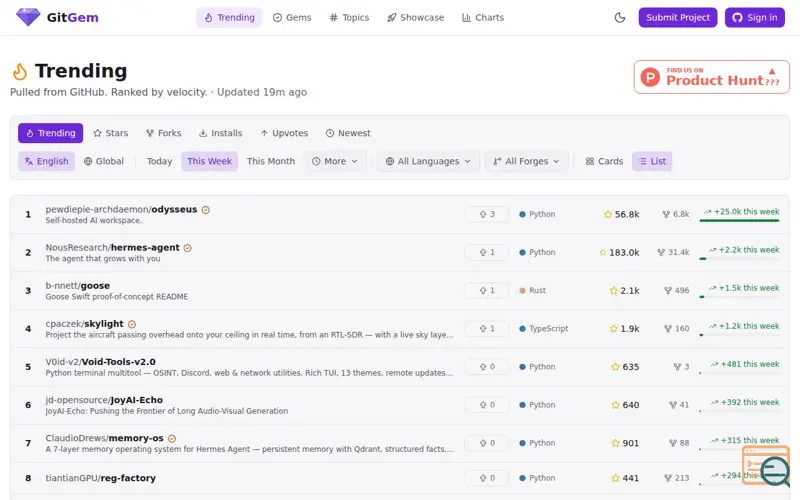Image resolution: width=800 pixels, height=500 pixels.
Task: Upvote the goose repository
Action: click(x=487, y=290)
